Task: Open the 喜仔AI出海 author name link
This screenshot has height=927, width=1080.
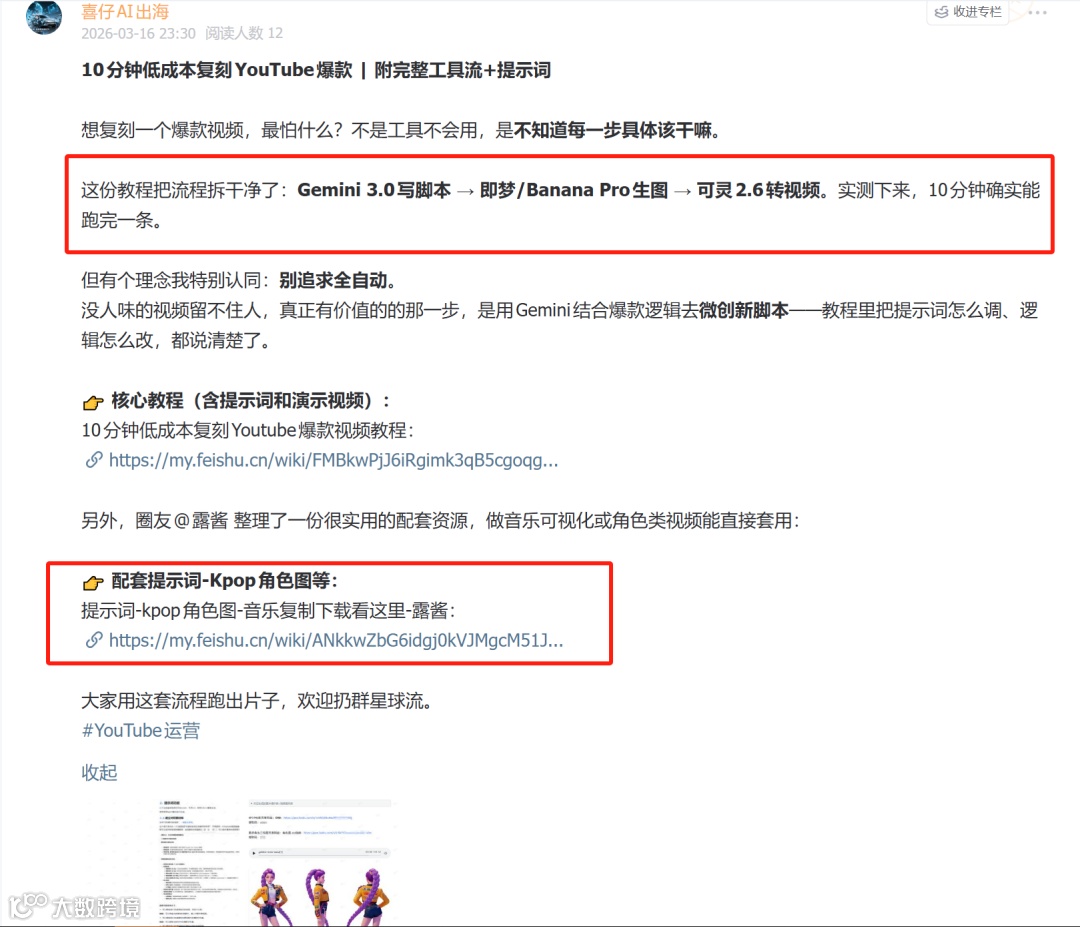Action: click(x=125, y=12)
